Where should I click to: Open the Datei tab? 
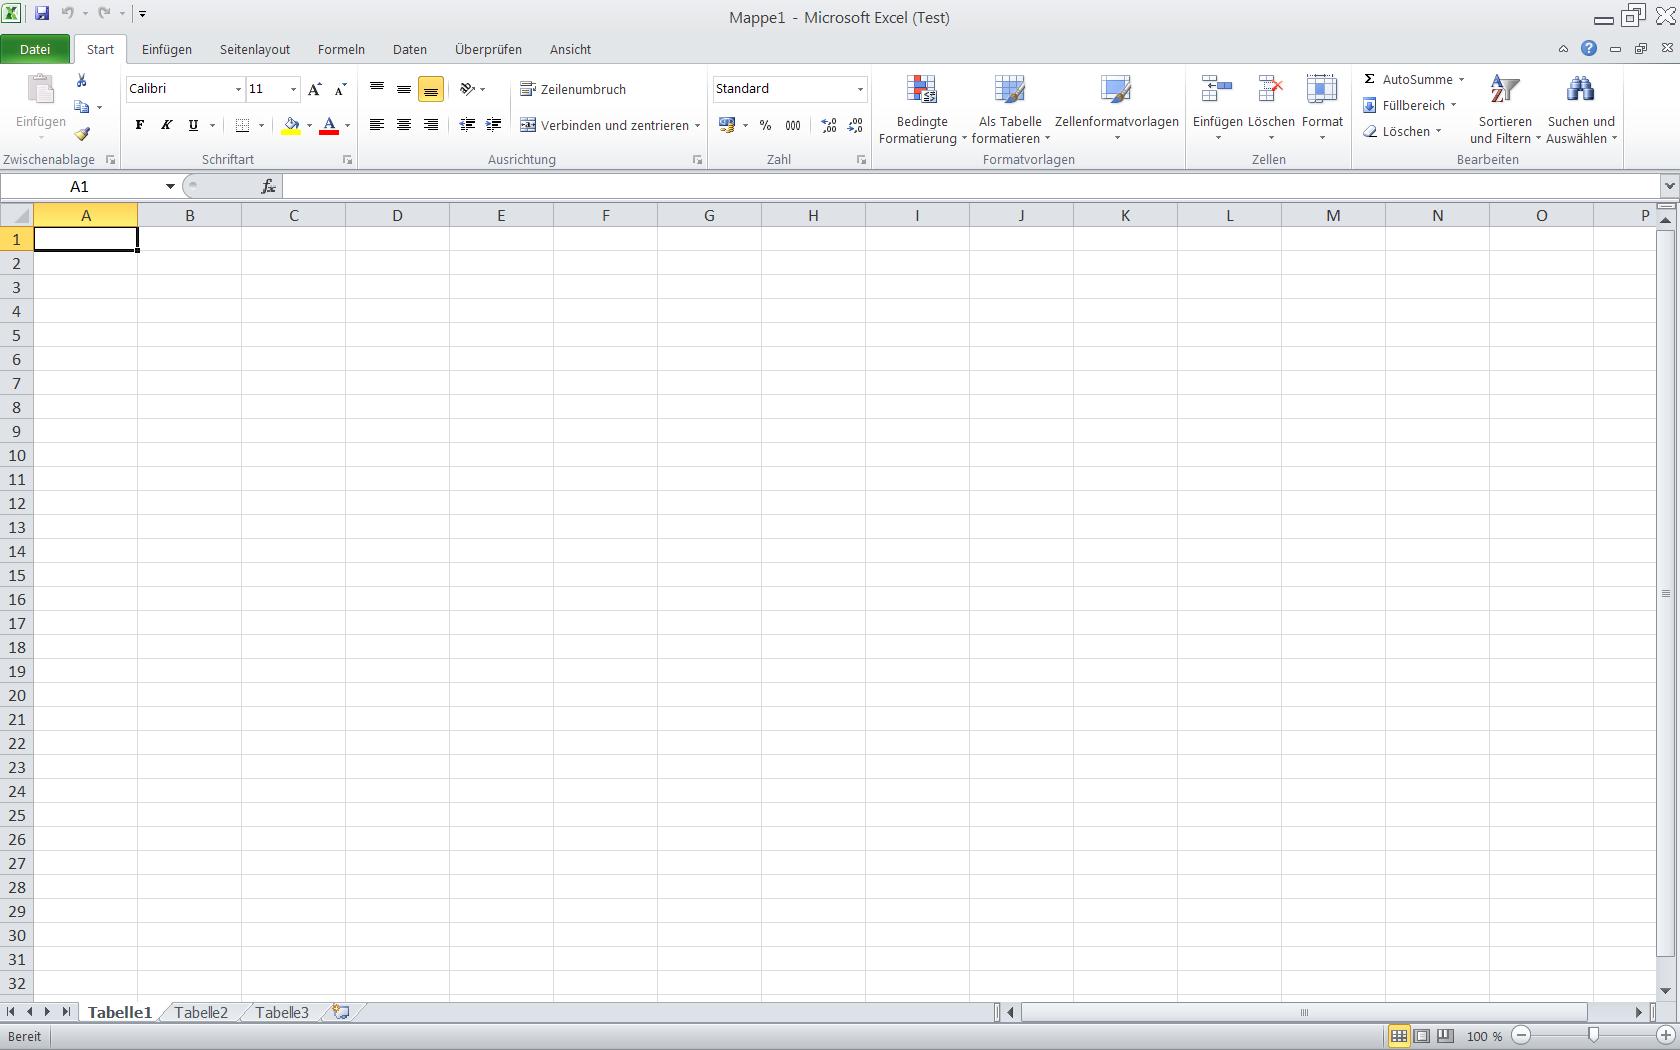[35, 49]
